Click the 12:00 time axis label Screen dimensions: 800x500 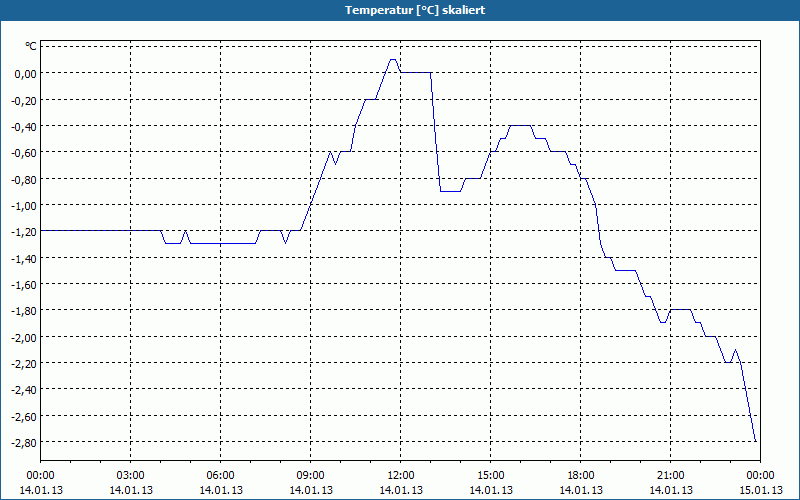click(x=401, y=476)
